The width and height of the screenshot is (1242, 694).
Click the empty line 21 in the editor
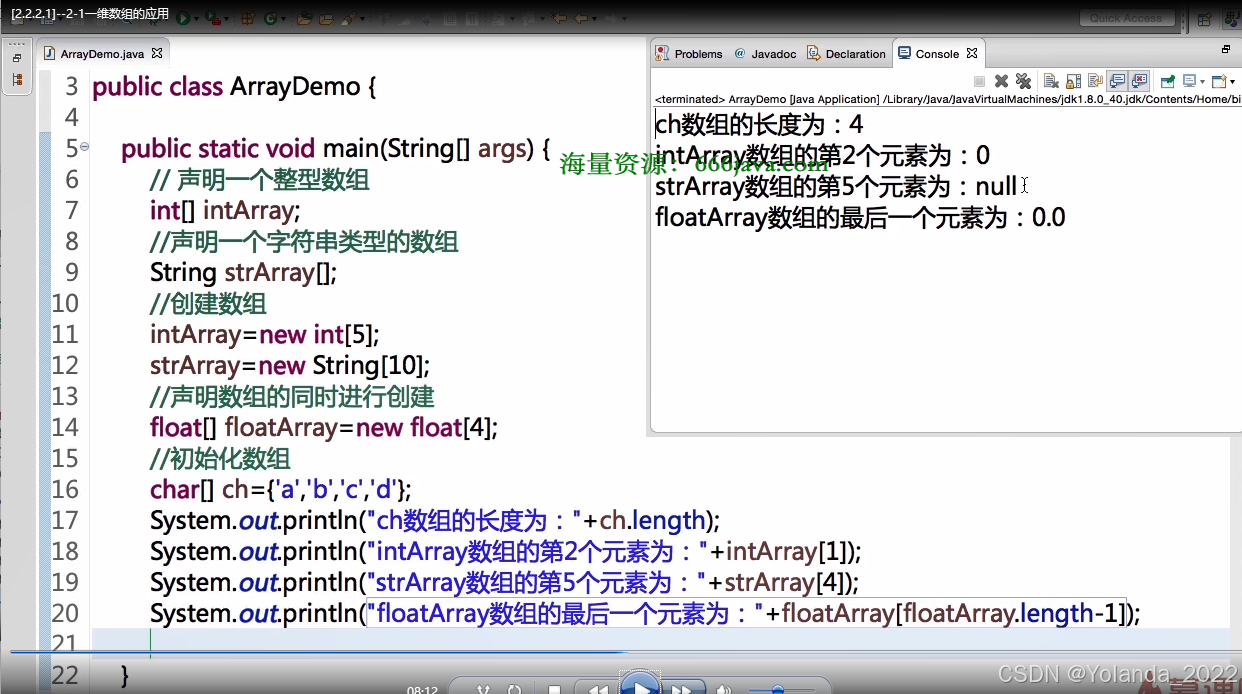pyautogui.click(x=660, y=643)
